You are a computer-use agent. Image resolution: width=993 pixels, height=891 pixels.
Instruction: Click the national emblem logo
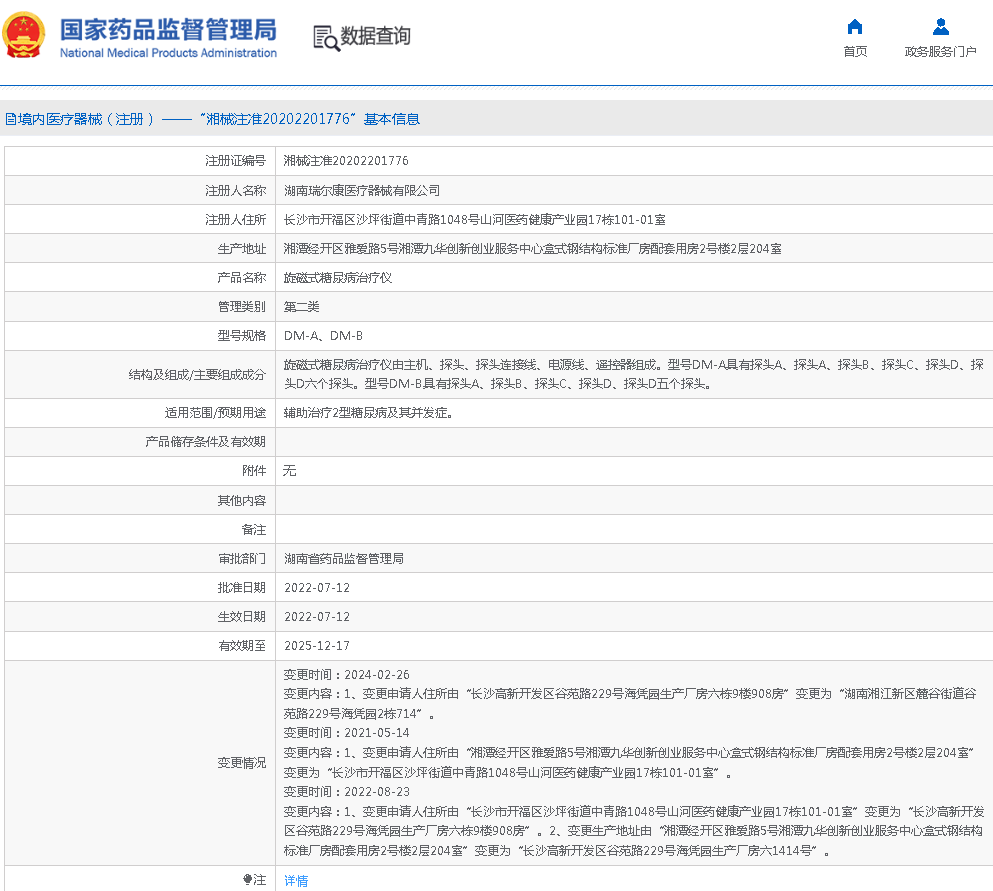point(24,37)
